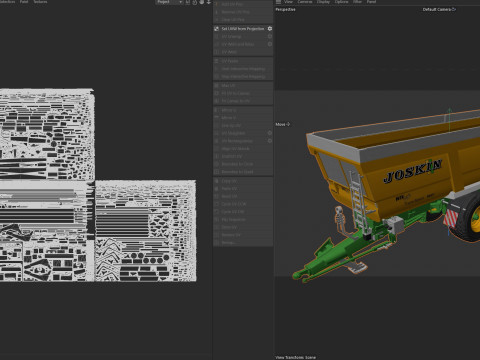Click the Mirror U icon
This screenshot has width=480, height=360.
tap(216, 110)
